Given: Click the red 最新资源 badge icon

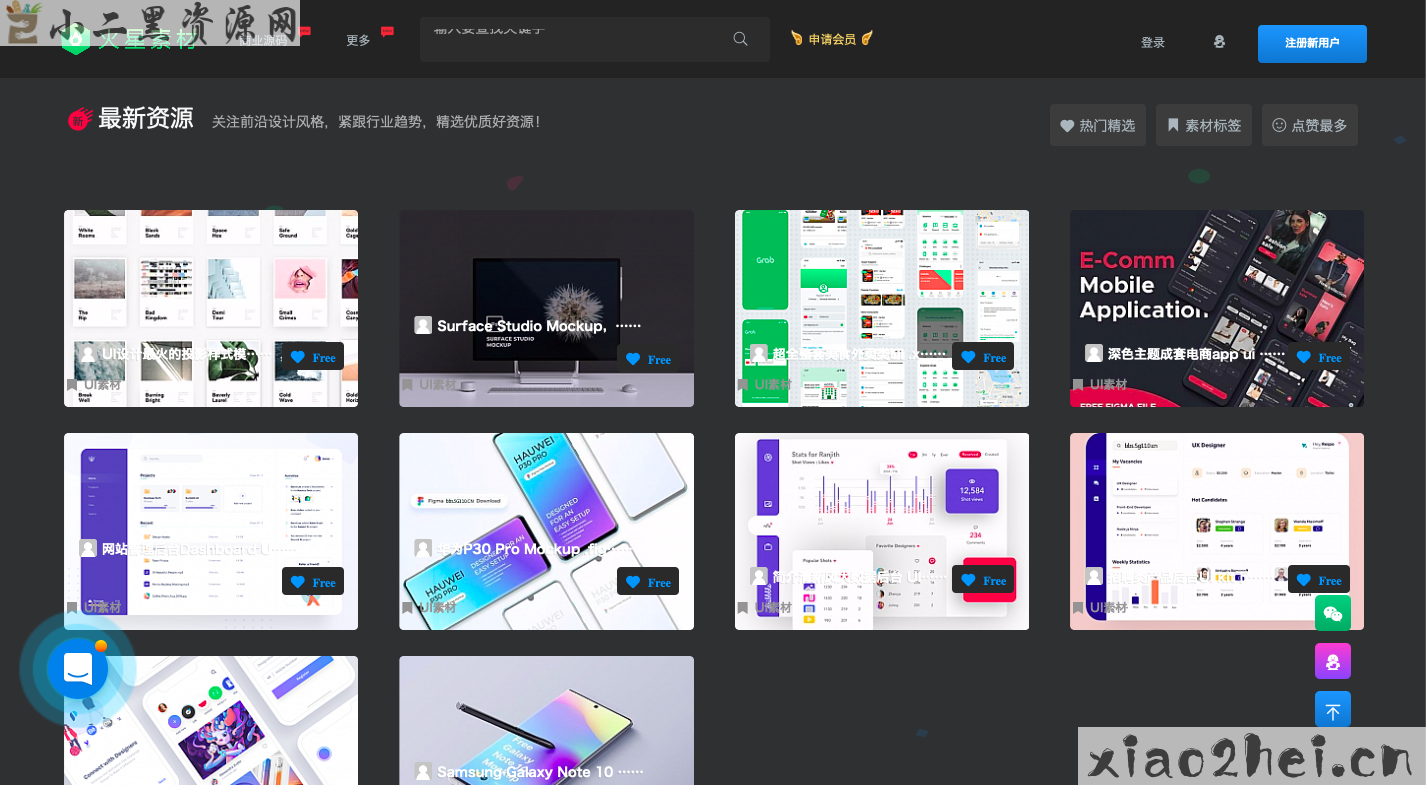Looking at the screenshot, I should [80, 119].
